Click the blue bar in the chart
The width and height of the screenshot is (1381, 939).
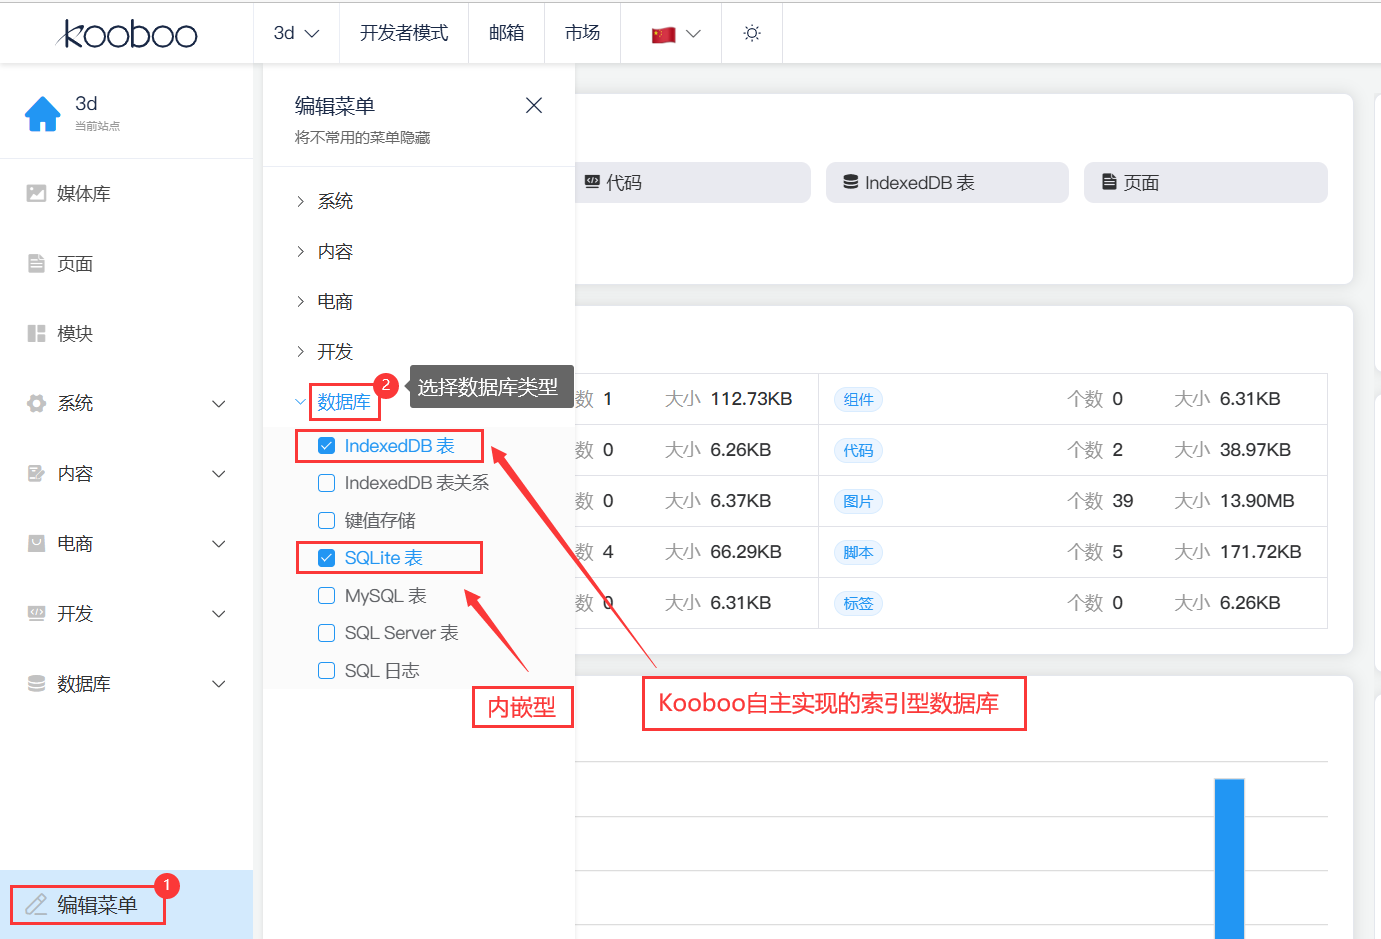[x=1229, y=859]
